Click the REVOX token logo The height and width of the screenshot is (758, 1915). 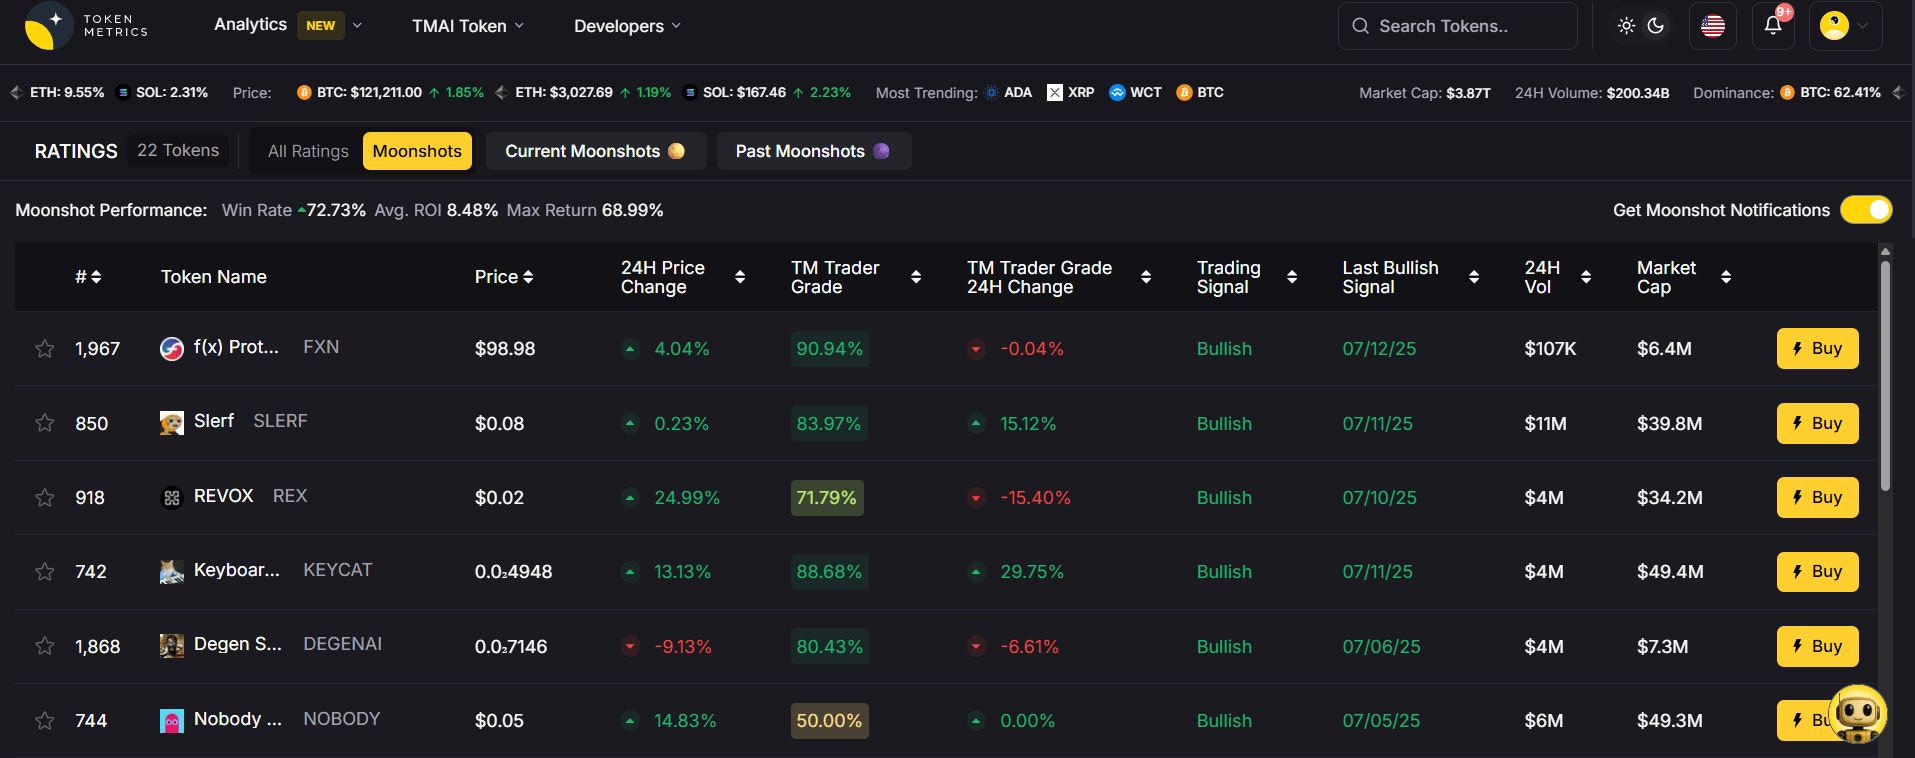[172, 497]
